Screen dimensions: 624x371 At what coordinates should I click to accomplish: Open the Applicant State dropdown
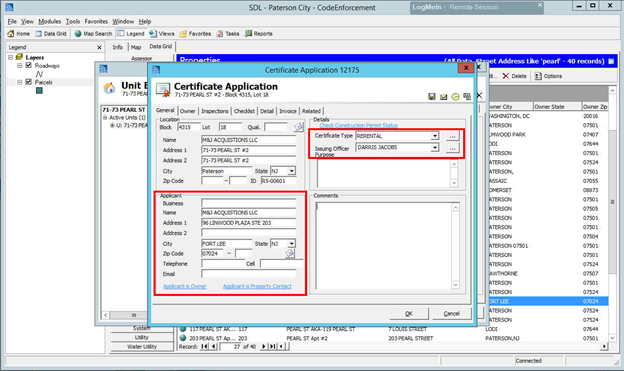[x=292, y=243]
